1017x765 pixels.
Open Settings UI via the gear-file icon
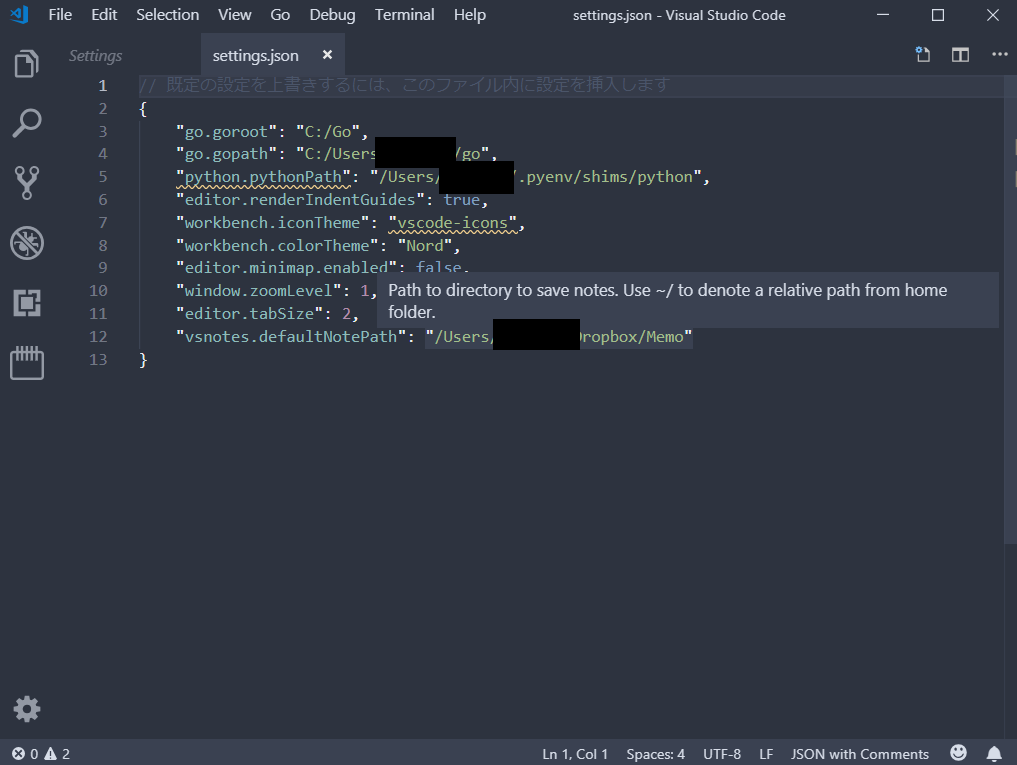(x=922, y=55)
